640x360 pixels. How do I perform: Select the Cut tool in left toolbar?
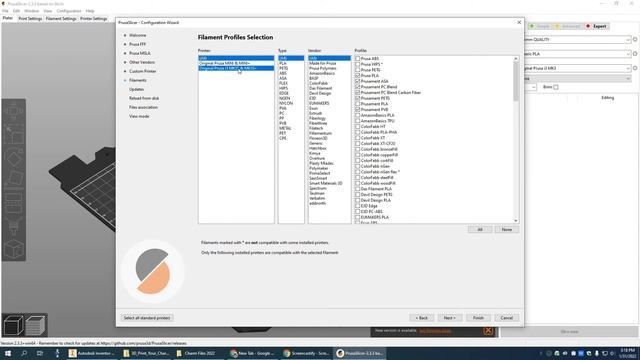tap(13, 203)
